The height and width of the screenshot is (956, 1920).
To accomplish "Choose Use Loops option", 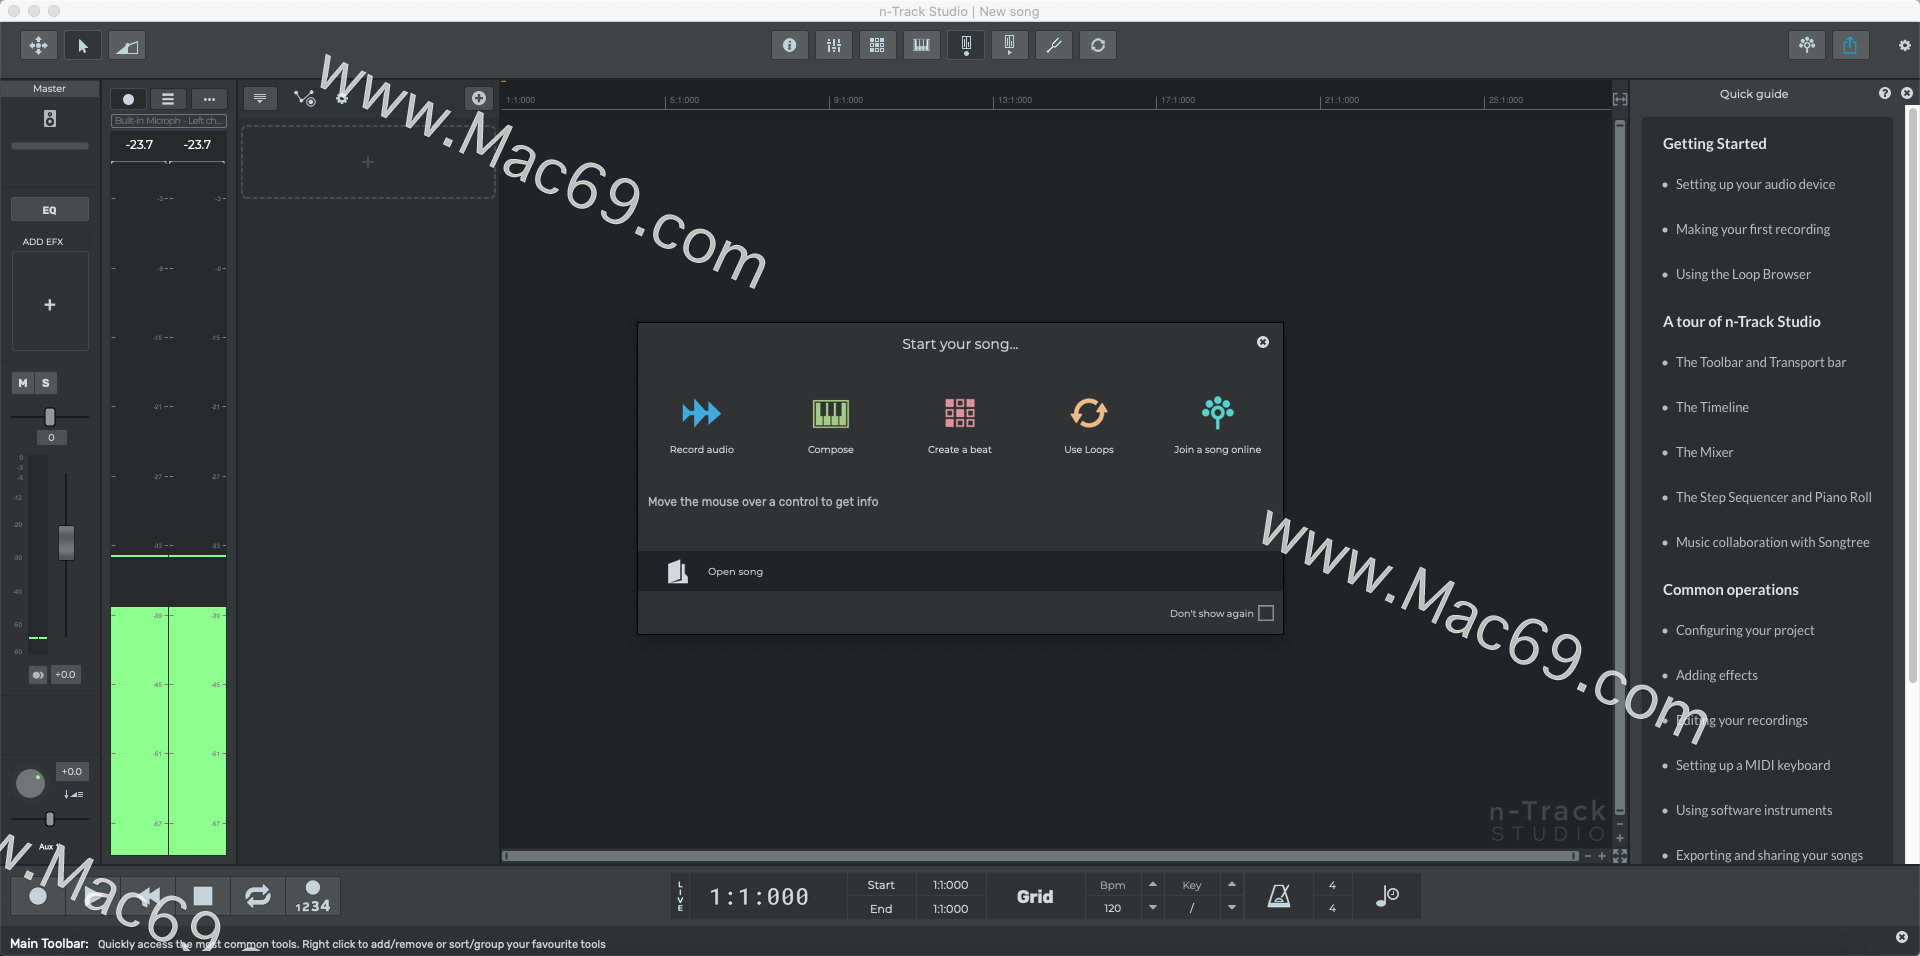I will 1088,425.
